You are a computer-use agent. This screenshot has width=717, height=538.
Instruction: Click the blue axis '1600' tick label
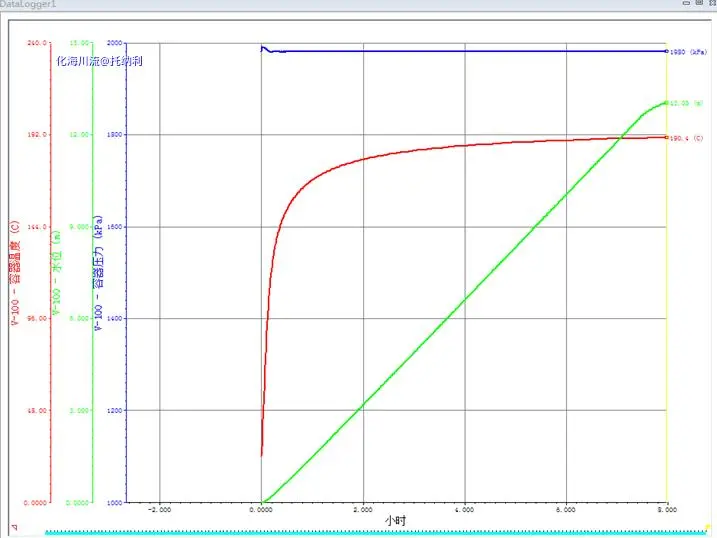coord(114,227)
